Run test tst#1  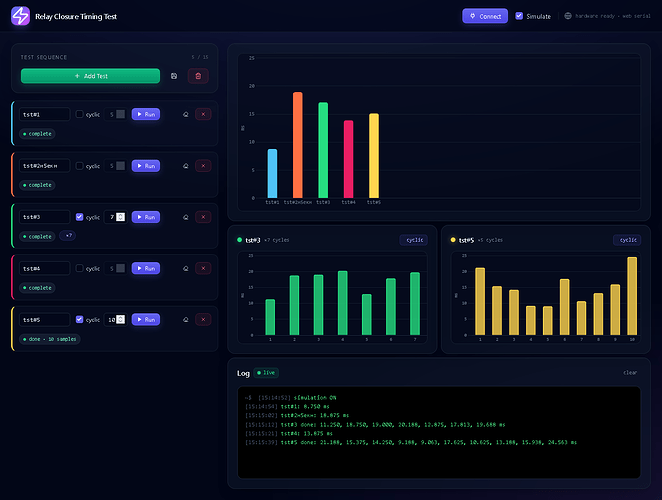(x=146, y=114)
